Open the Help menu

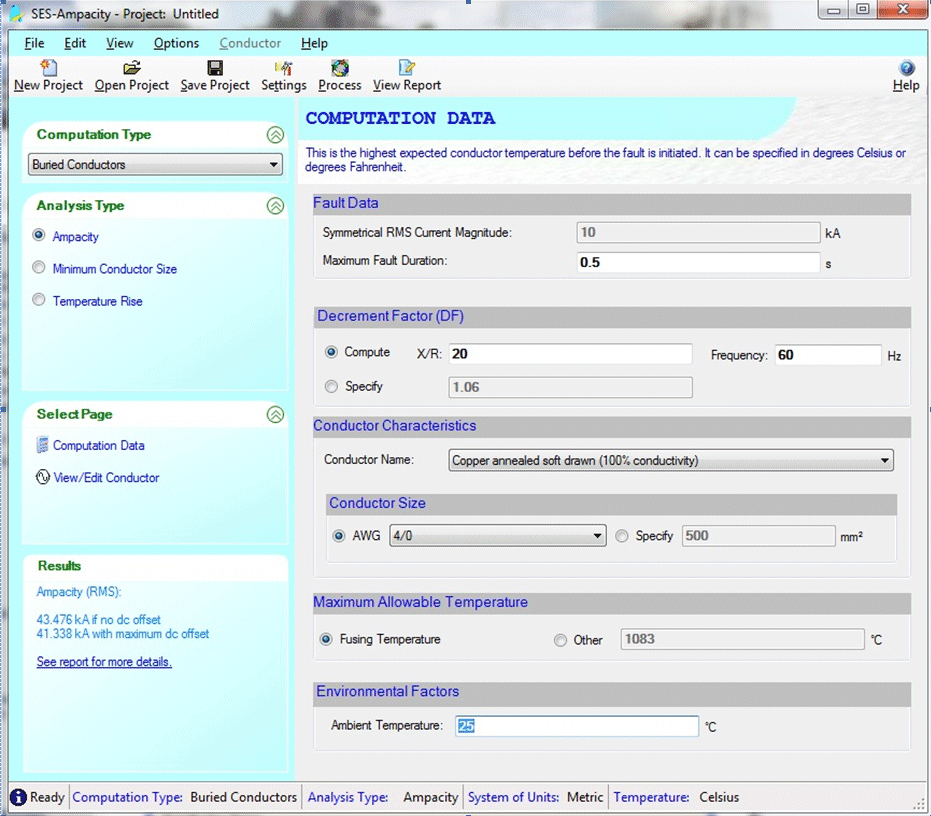(x=314, y=43)
